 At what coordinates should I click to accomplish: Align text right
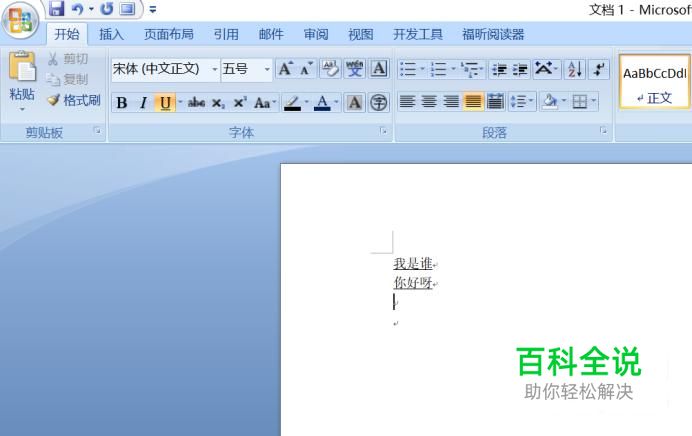pos(451,102)
